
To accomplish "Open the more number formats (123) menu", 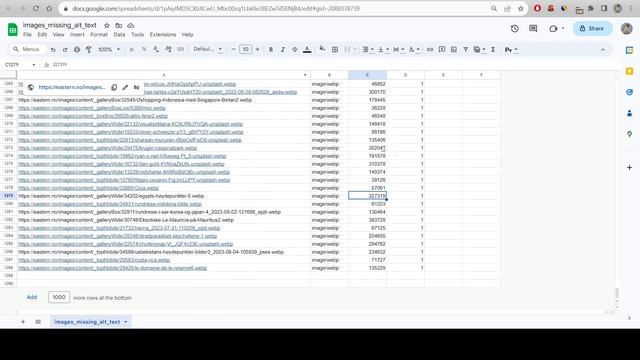I will click(180, 49).
